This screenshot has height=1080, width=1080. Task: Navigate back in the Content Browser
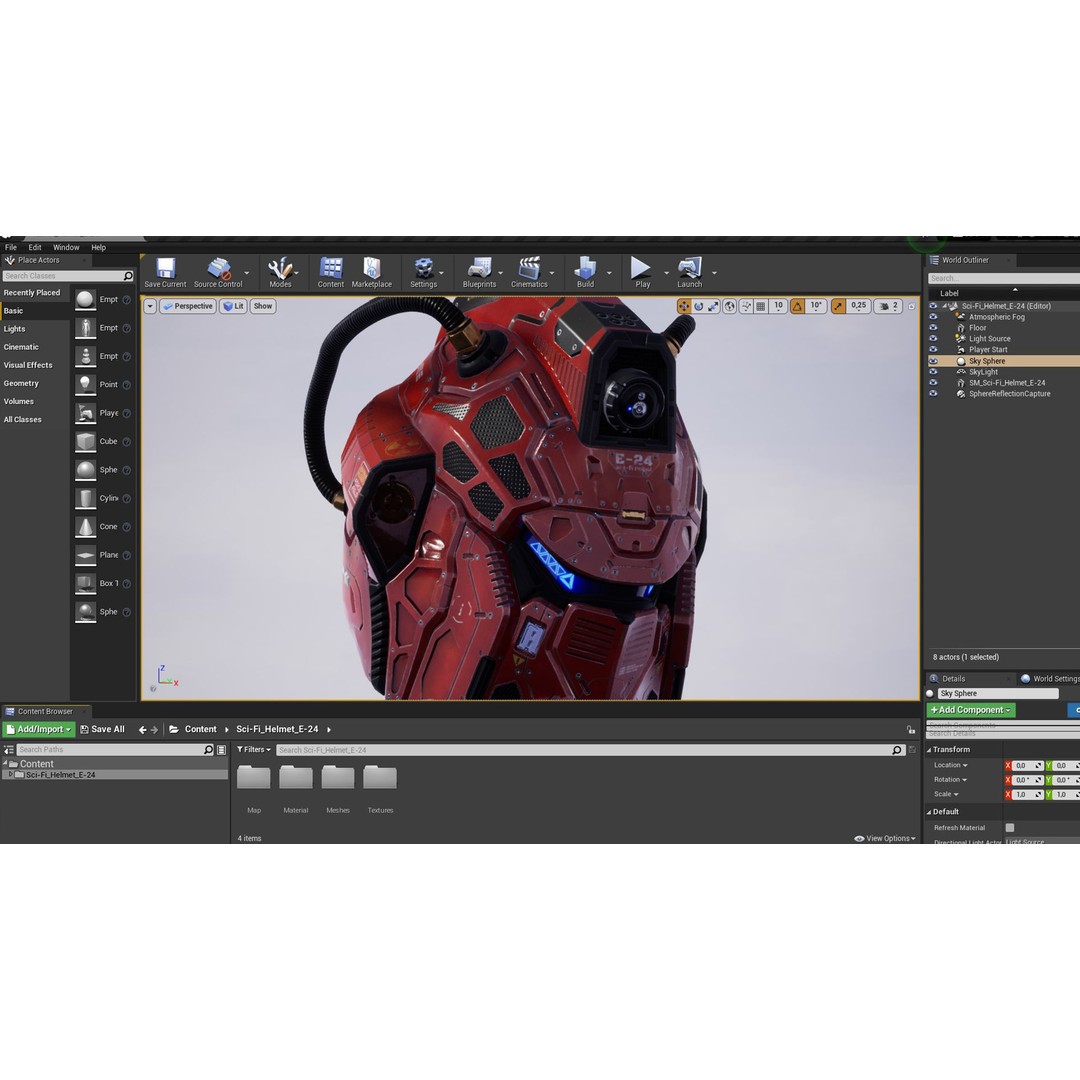[x=143, y=729]
